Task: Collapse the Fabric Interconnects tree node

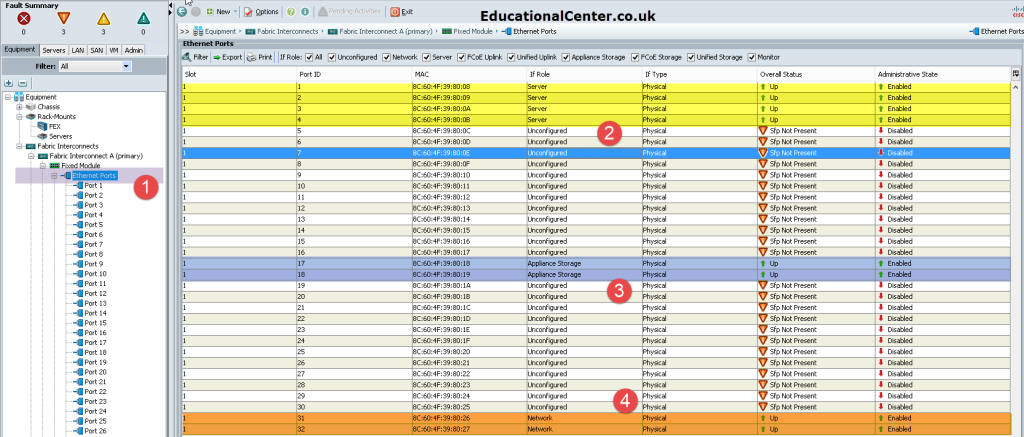Action: pyautogui.click(x=19, y=146)
